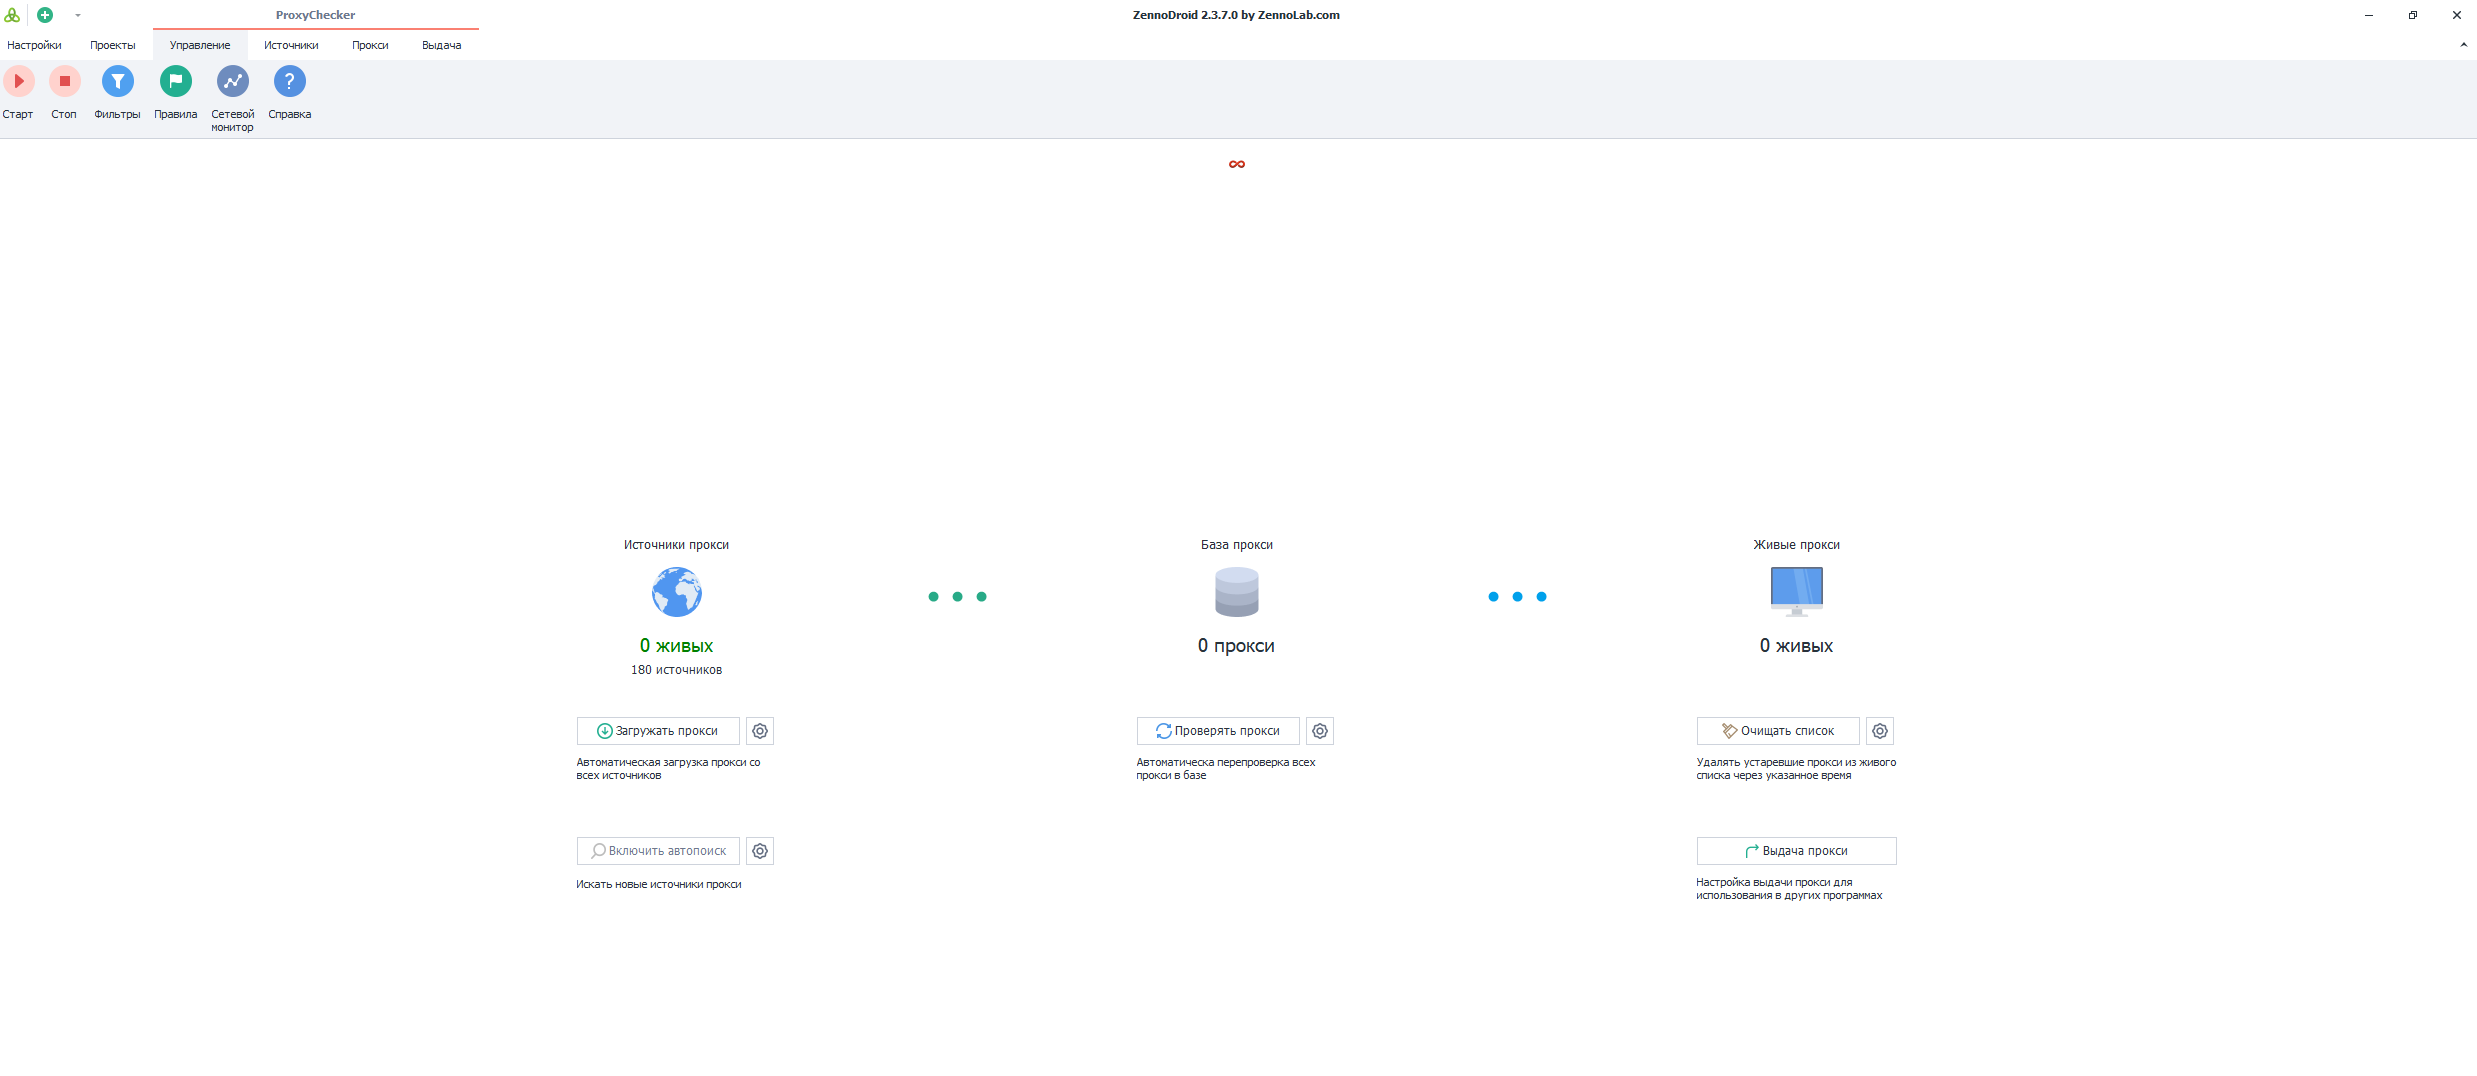The width and height of the screenshot is (2477, 1076).
Task: Launch the Сетевой монитор graph icon
Action: tap(232, 82)
